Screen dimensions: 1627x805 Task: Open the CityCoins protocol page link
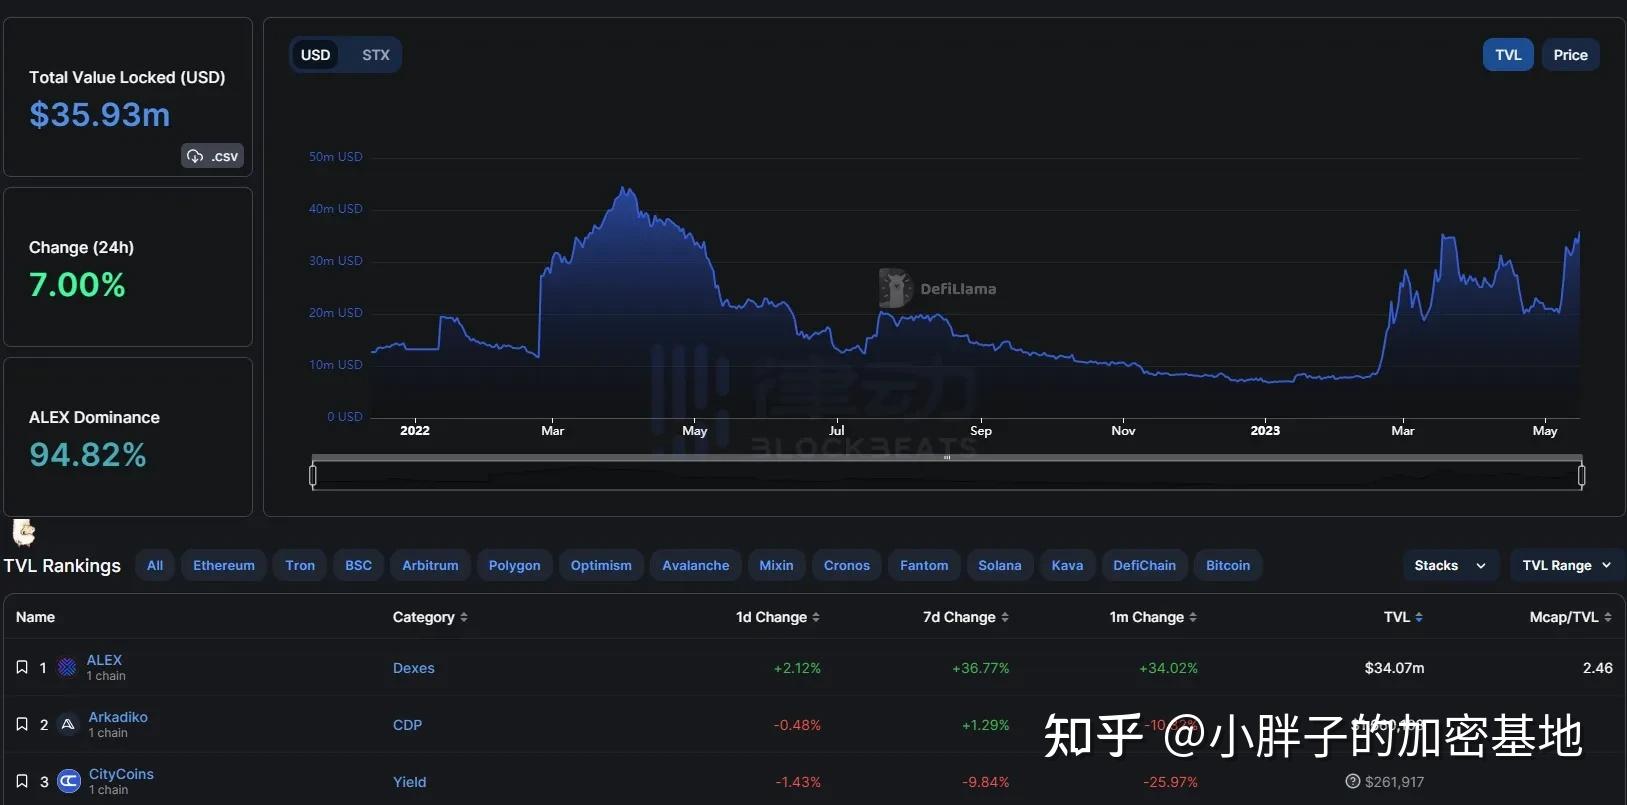pos(121,774)
